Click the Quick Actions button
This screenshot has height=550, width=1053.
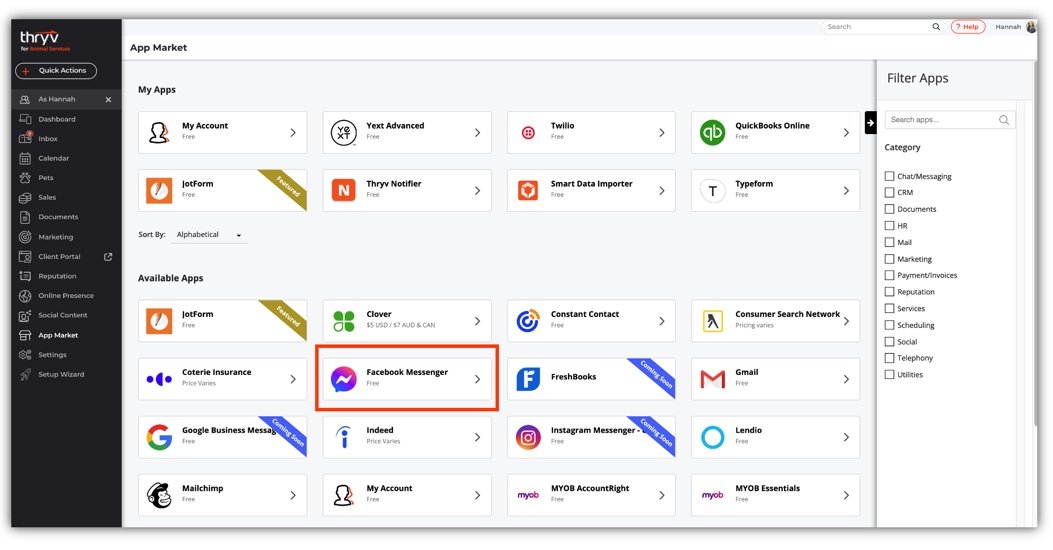[x=56, y=71]
